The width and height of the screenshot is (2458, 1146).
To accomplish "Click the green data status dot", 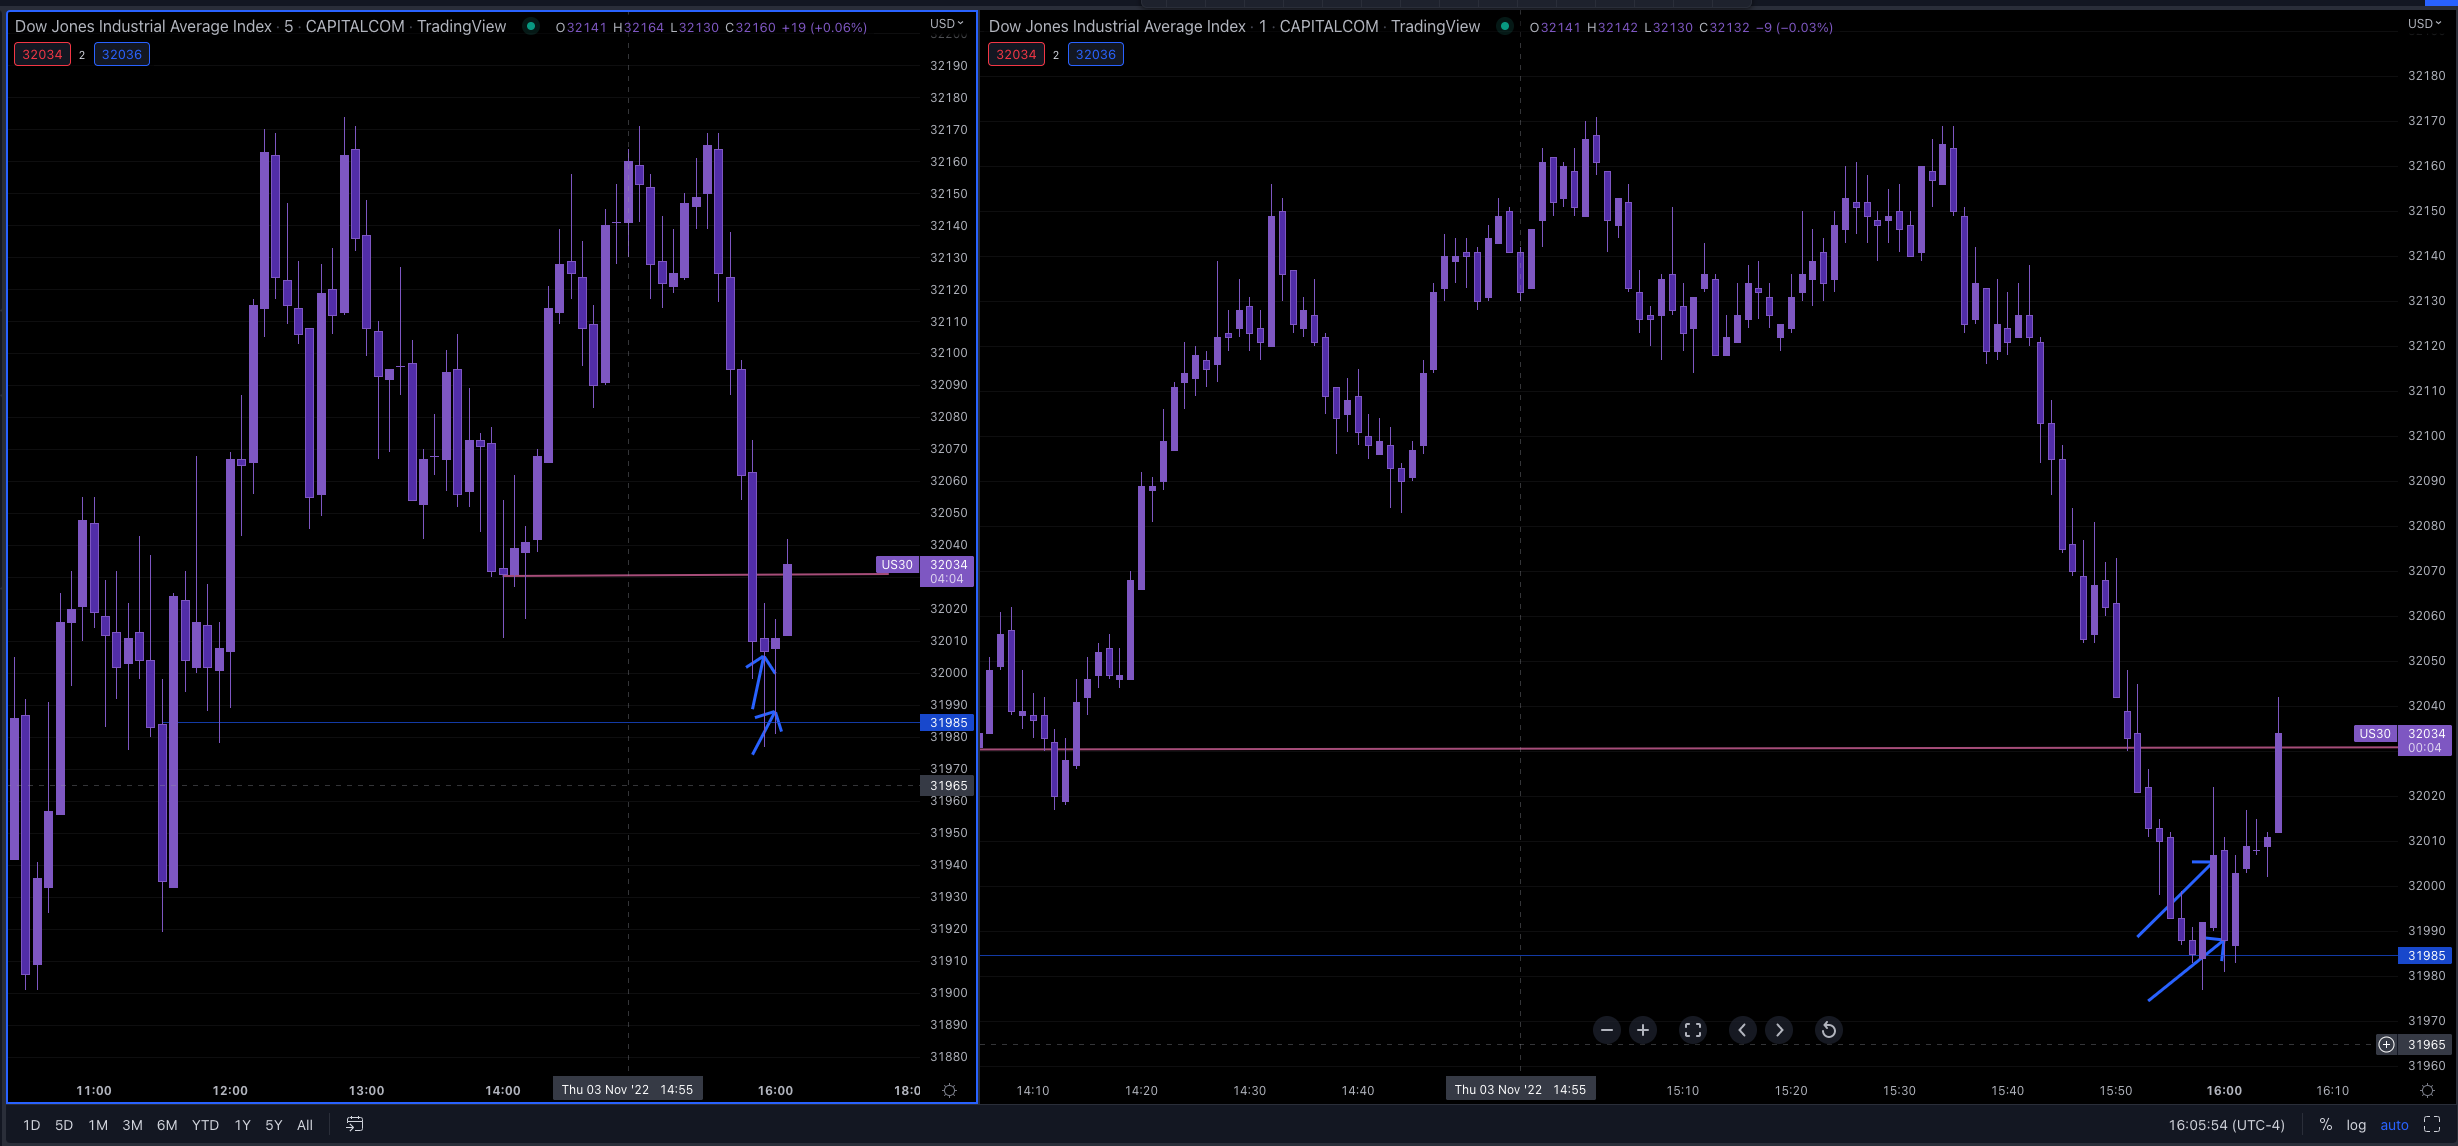I will click(529, 27).
